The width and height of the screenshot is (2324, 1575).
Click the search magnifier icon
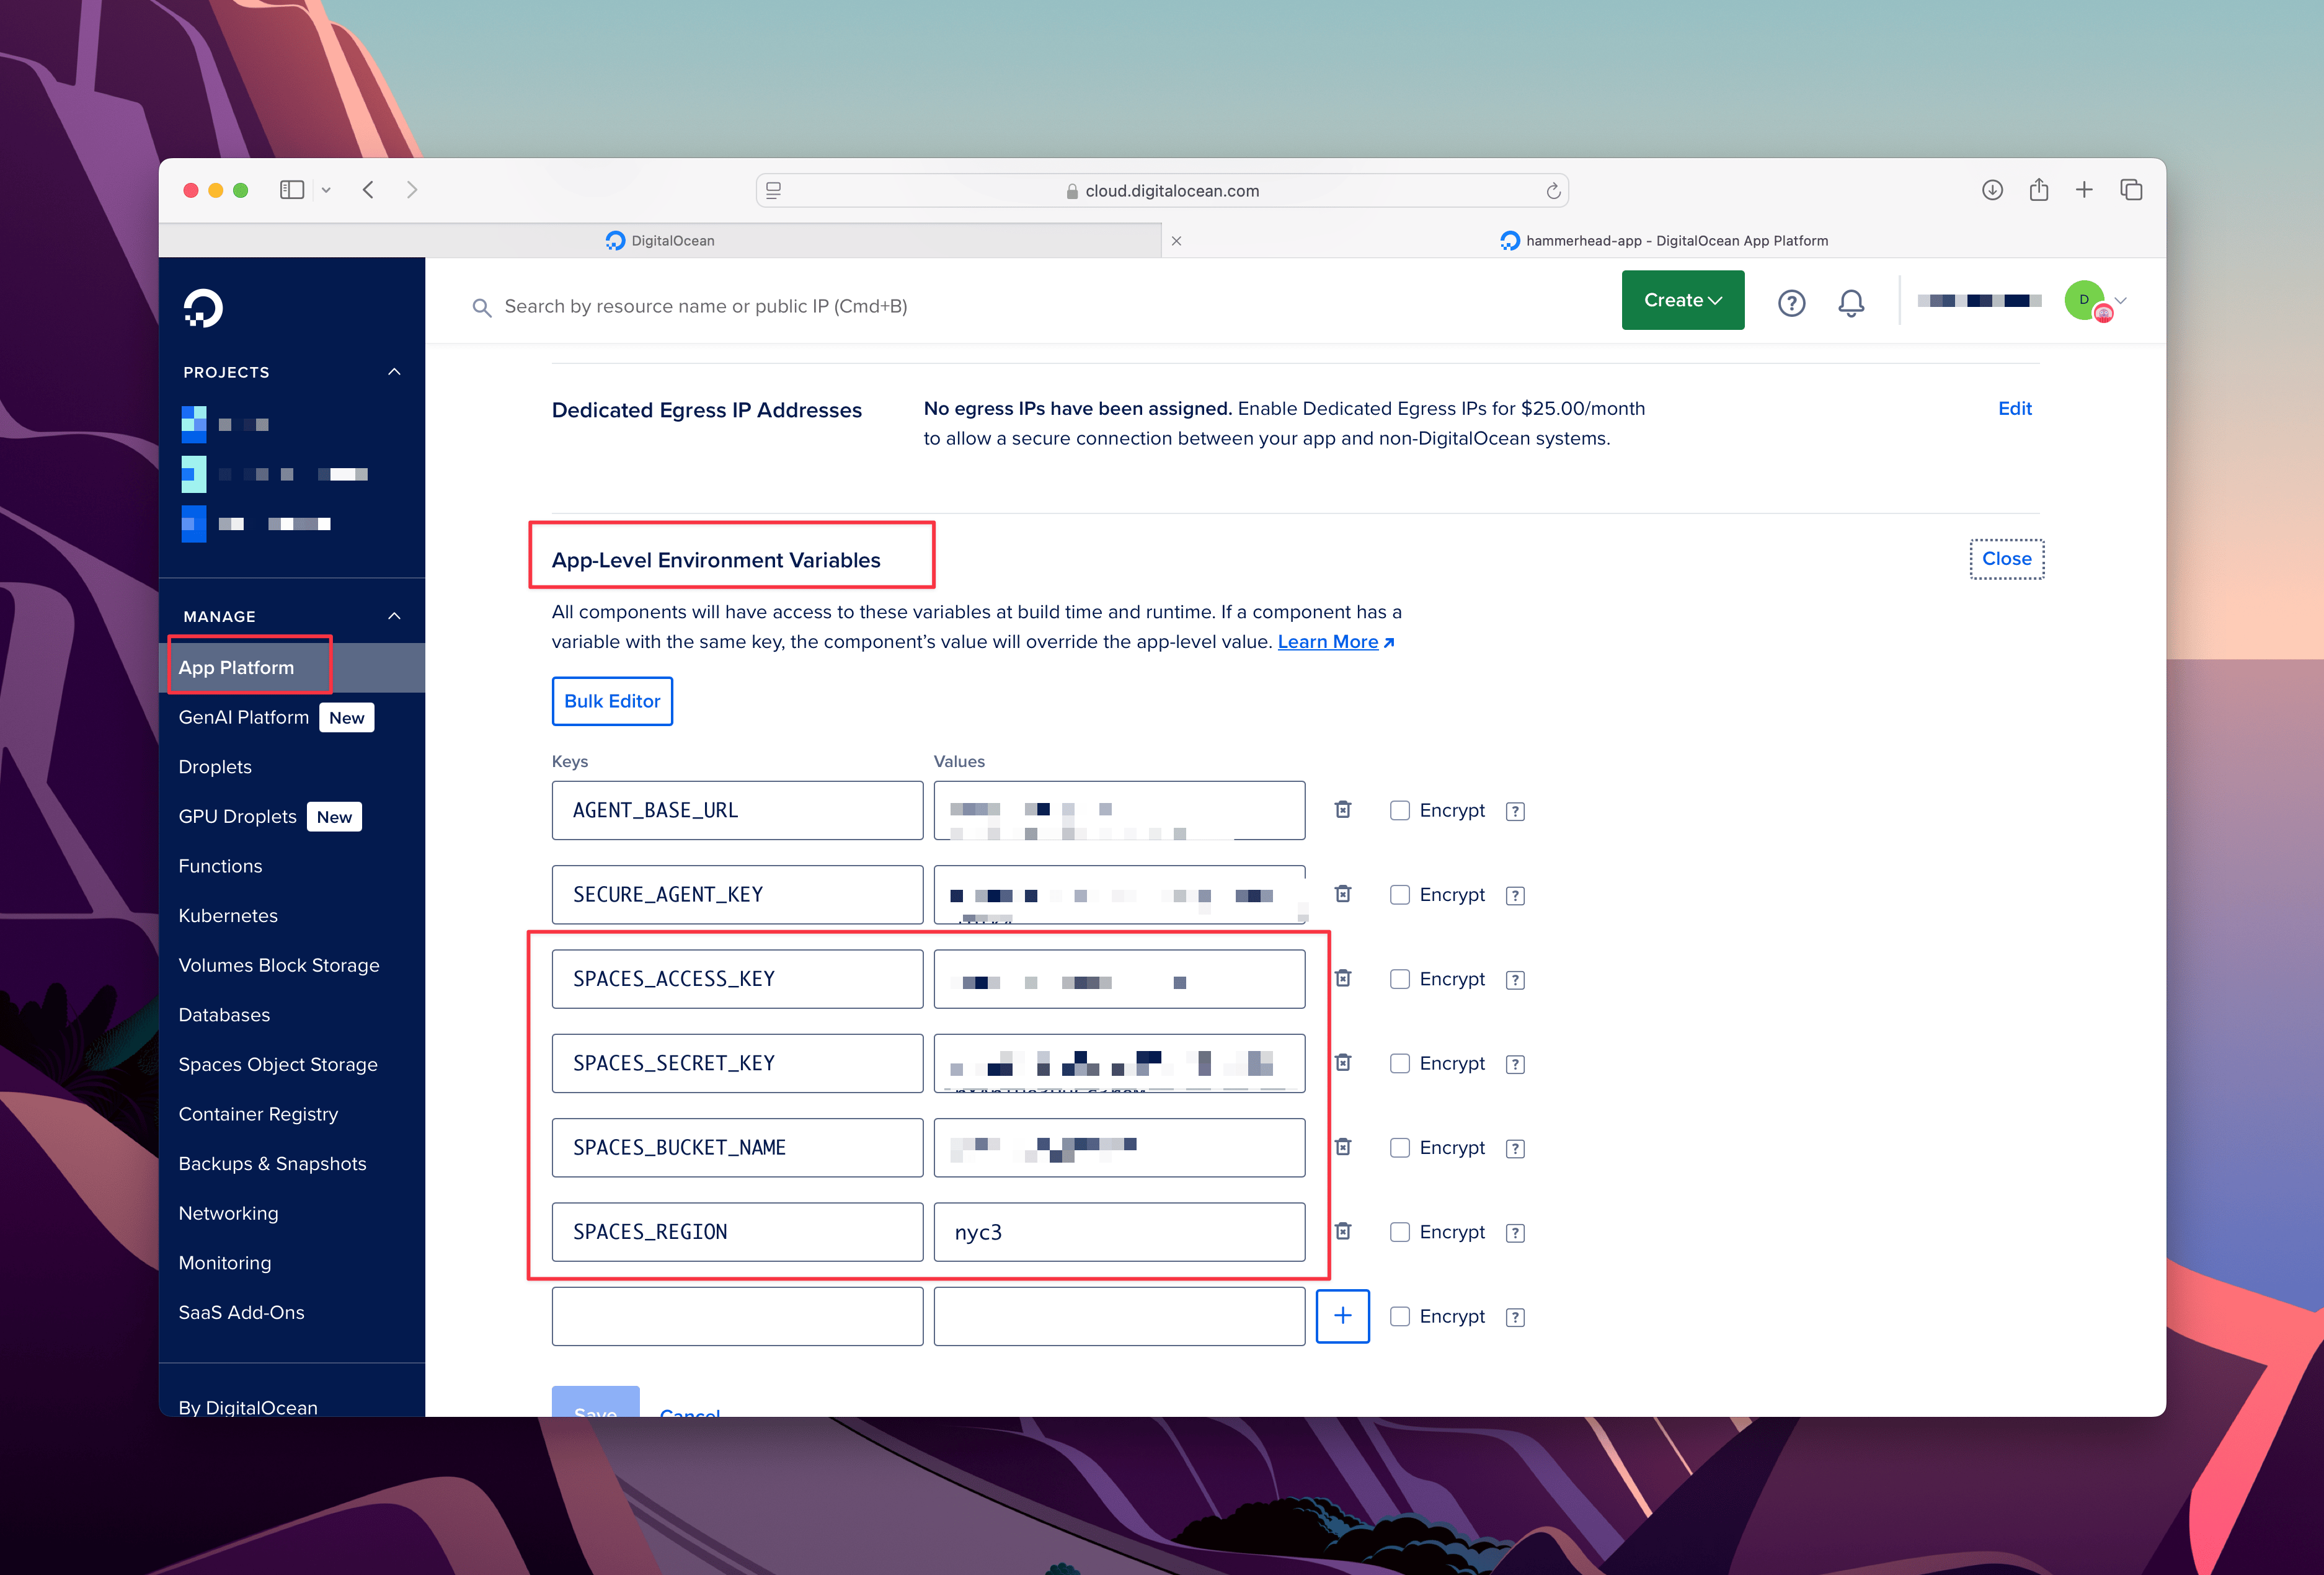click(x=481, y=307)
